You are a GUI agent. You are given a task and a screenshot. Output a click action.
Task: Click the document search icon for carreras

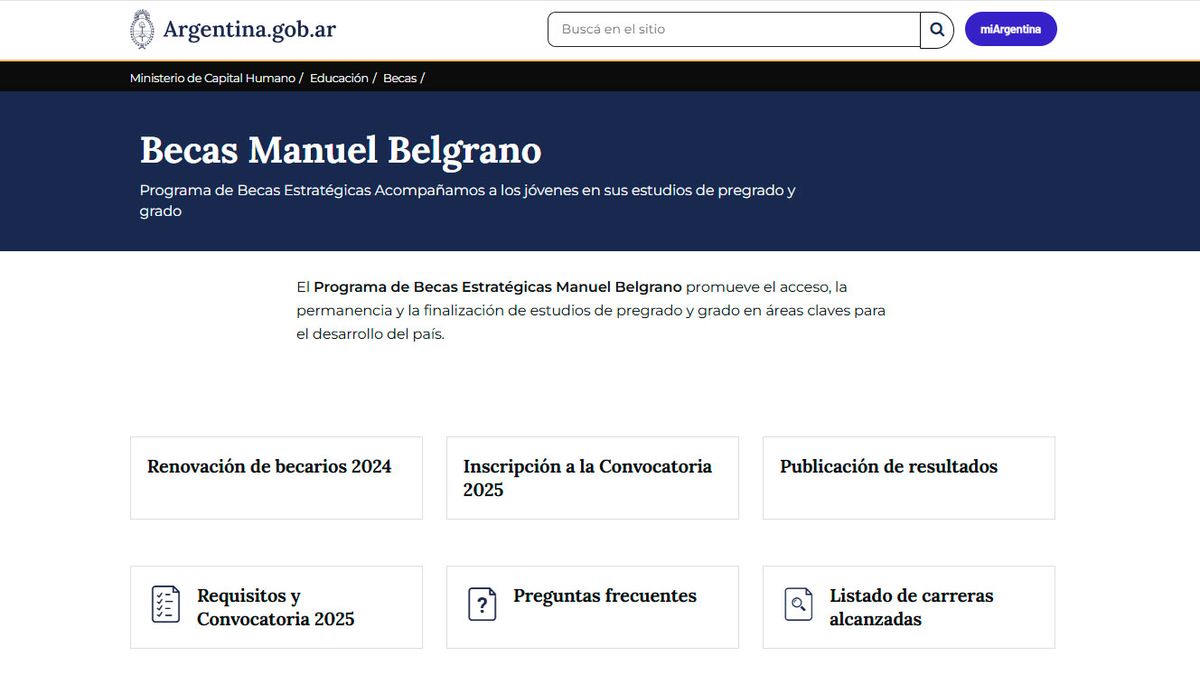[798, 605]
